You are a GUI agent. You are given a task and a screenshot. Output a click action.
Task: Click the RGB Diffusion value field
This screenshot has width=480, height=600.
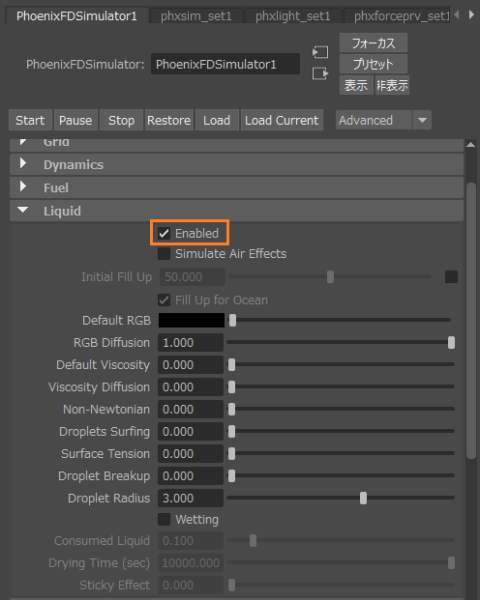pyautogui.click(x=191, y=342)
